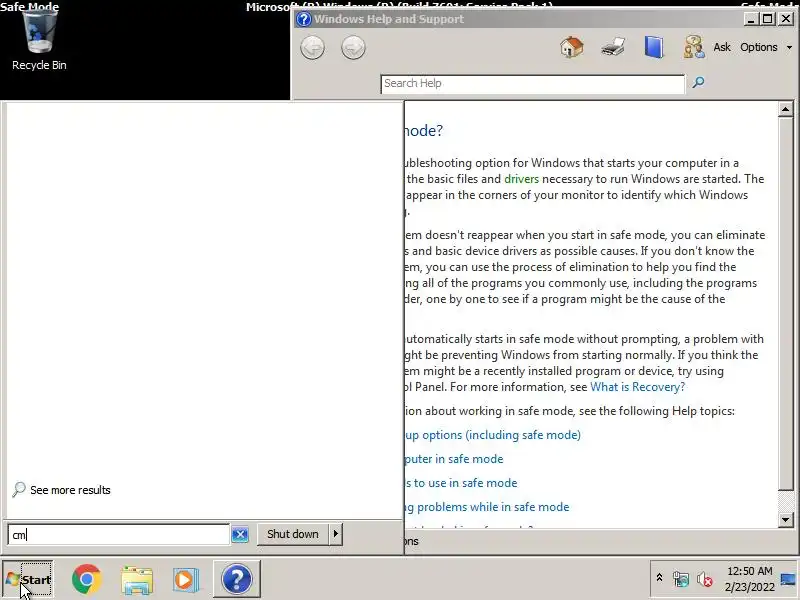Click Help scrollbar down arrow

point(785,520)
